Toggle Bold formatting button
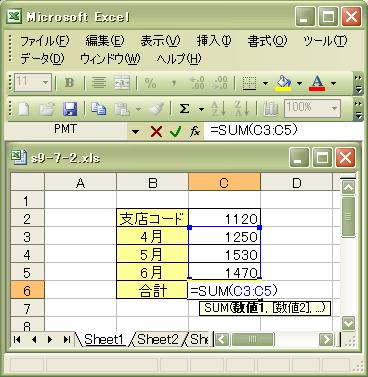 coord(69,82)
